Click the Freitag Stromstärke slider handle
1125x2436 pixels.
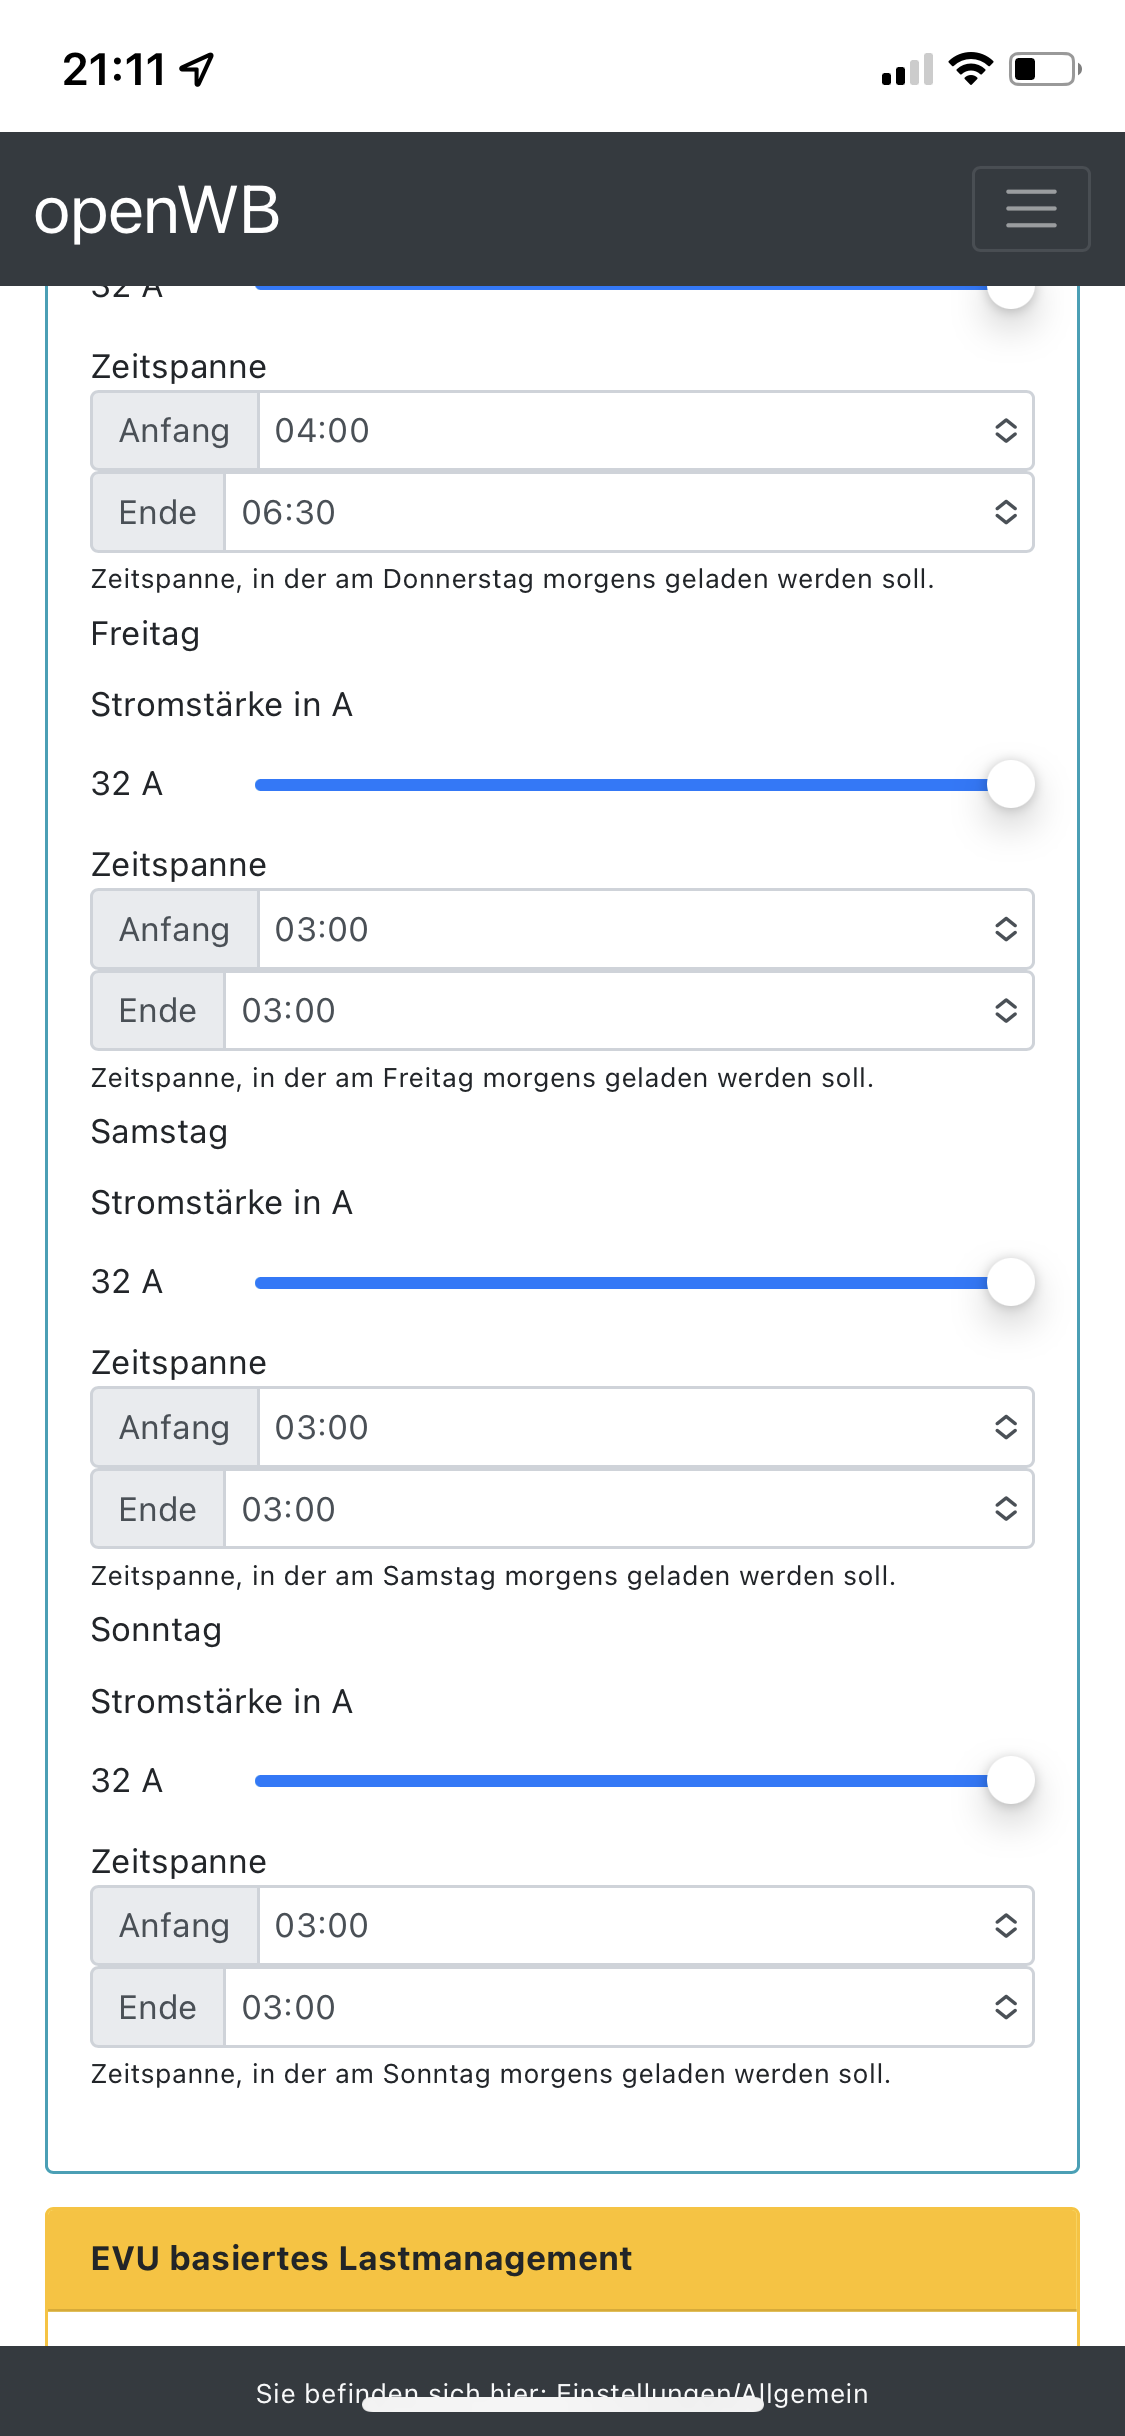[1010, 784]
